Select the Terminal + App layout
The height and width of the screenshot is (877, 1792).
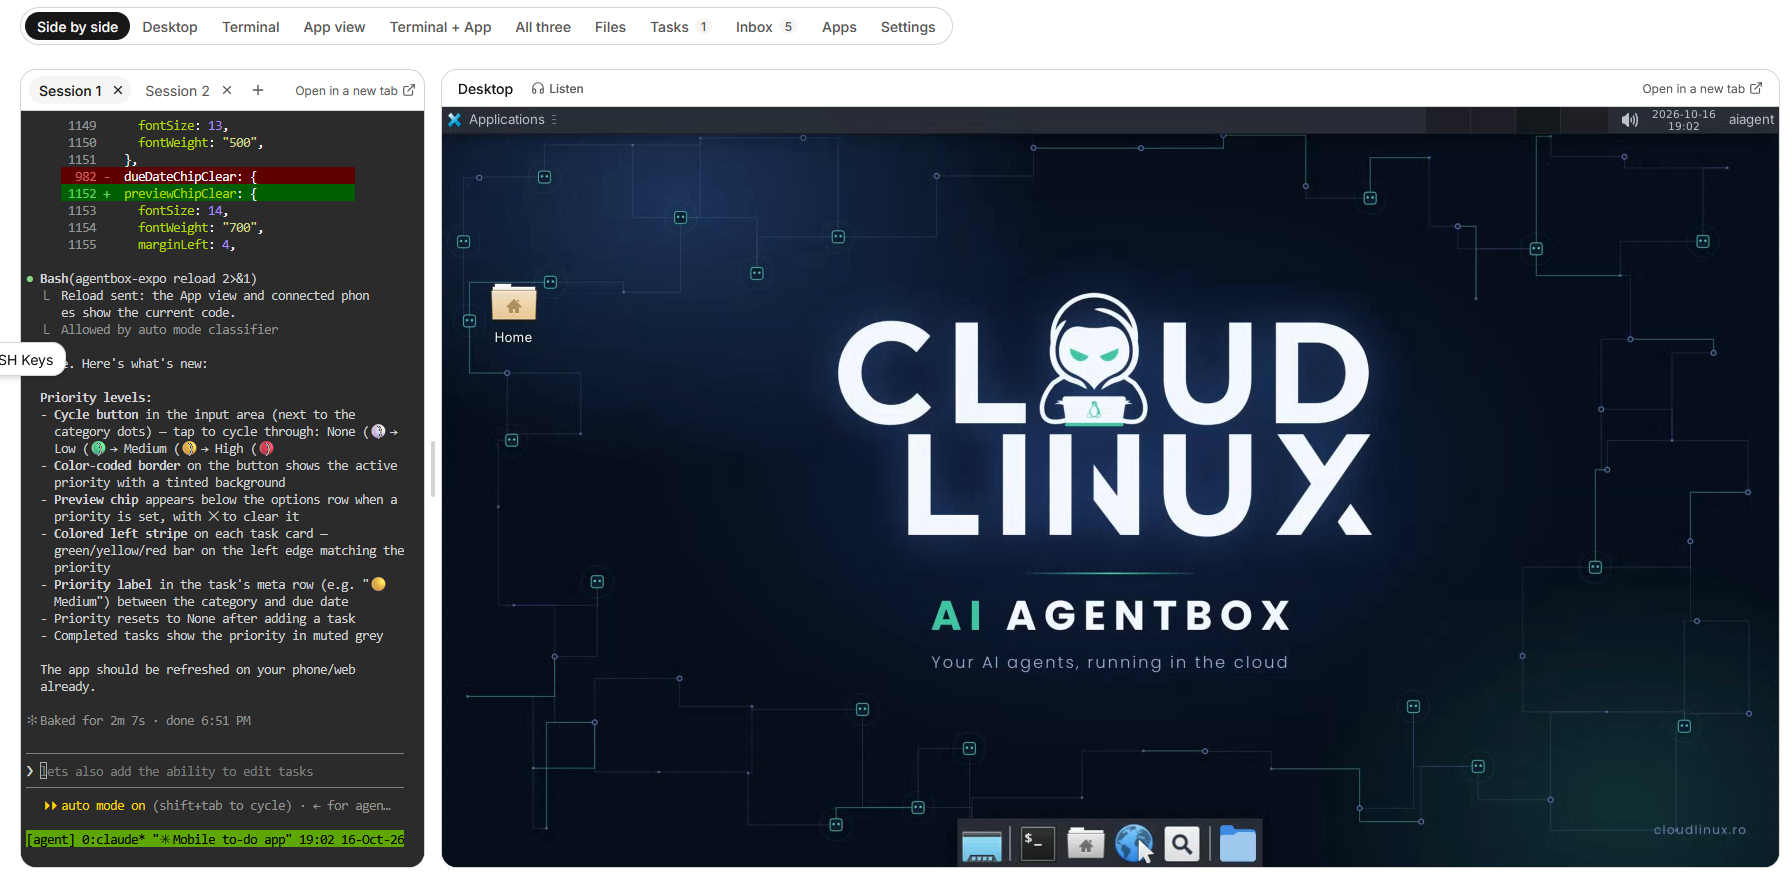tap(440, 27)
